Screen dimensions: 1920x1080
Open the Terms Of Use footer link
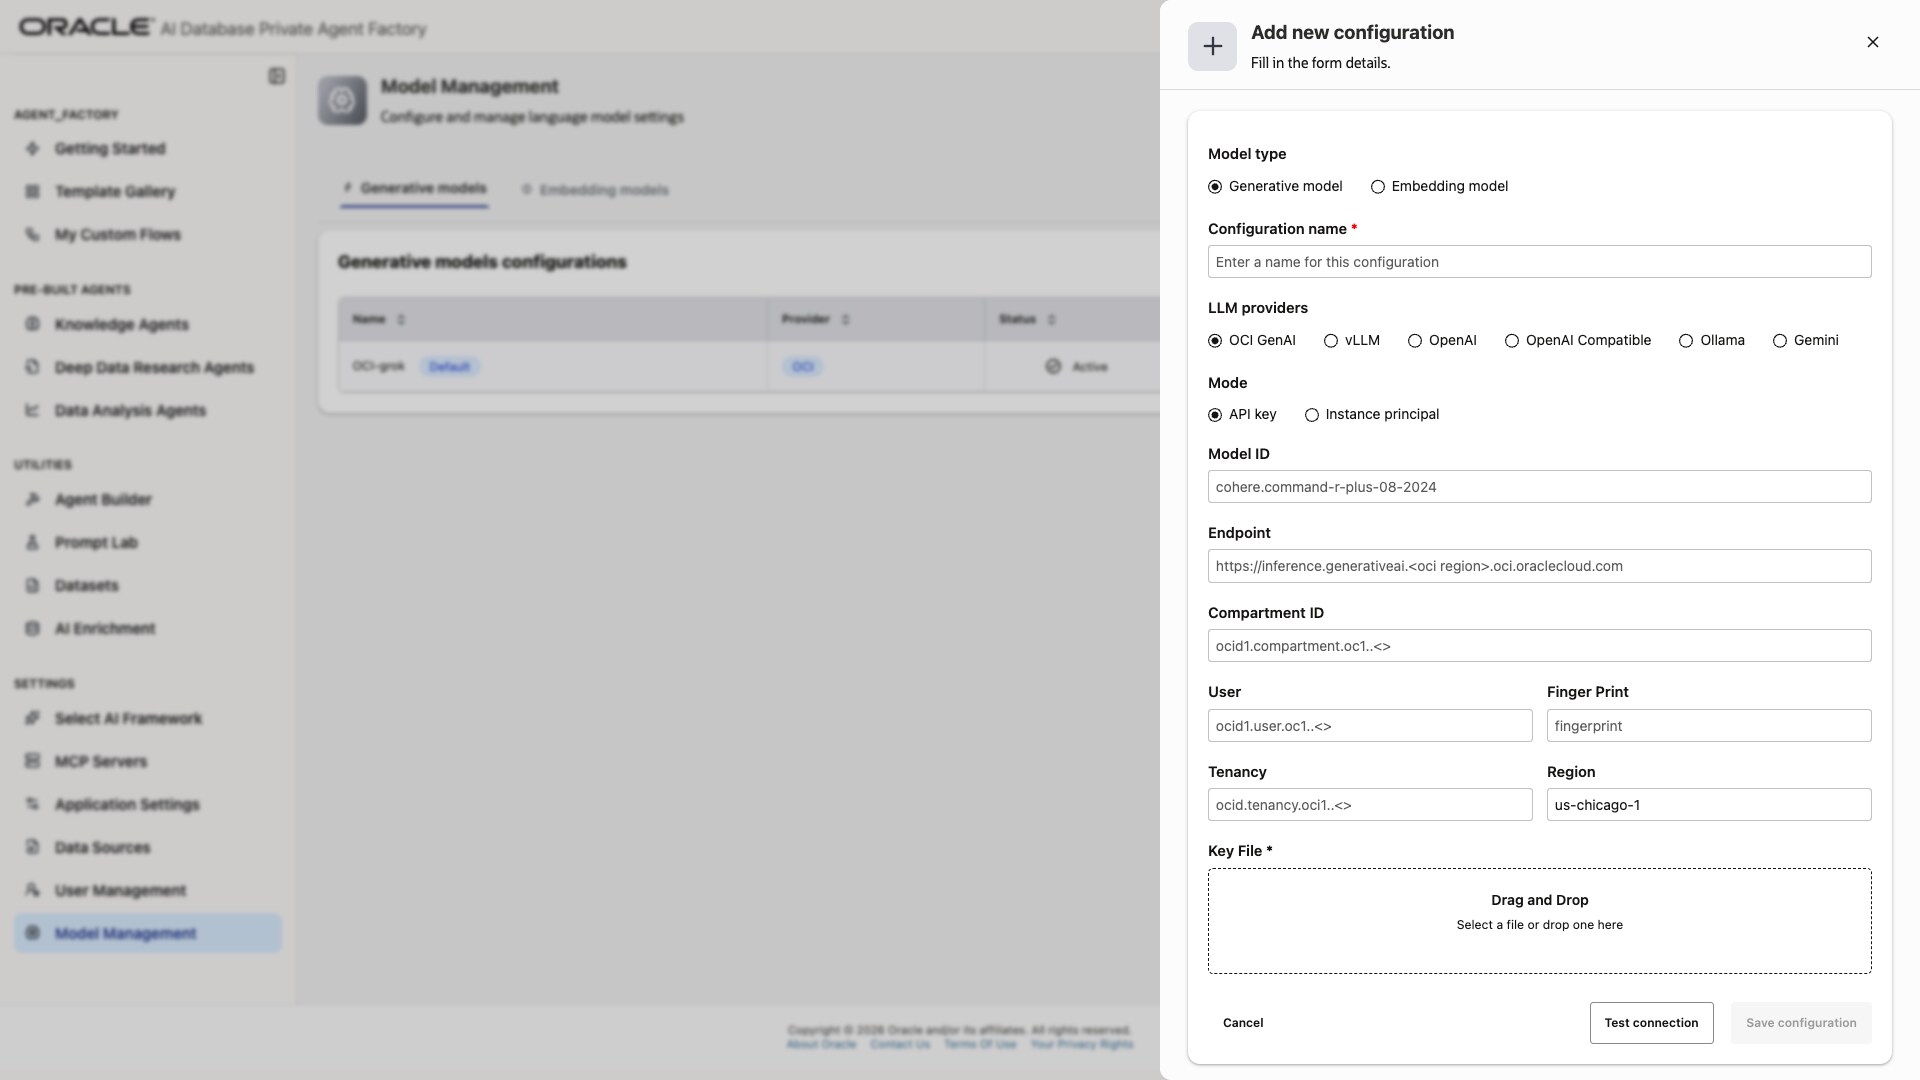980,1044
